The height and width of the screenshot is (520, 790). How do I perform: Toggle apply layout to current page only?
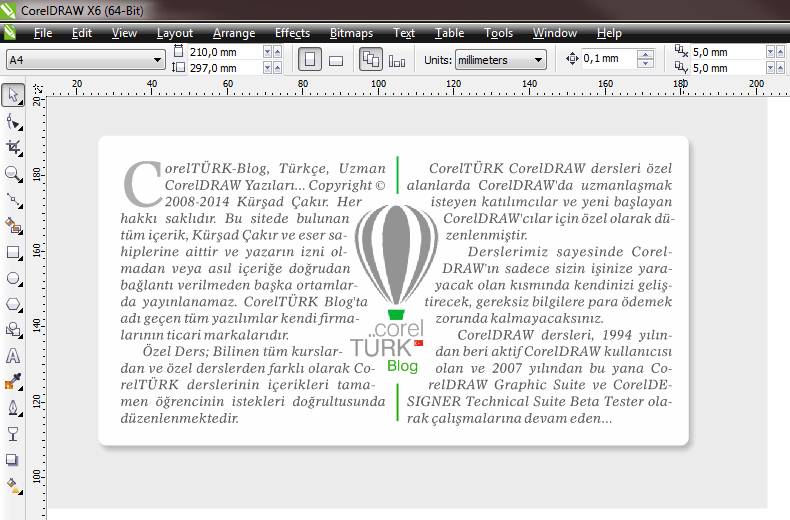(397, 61)
